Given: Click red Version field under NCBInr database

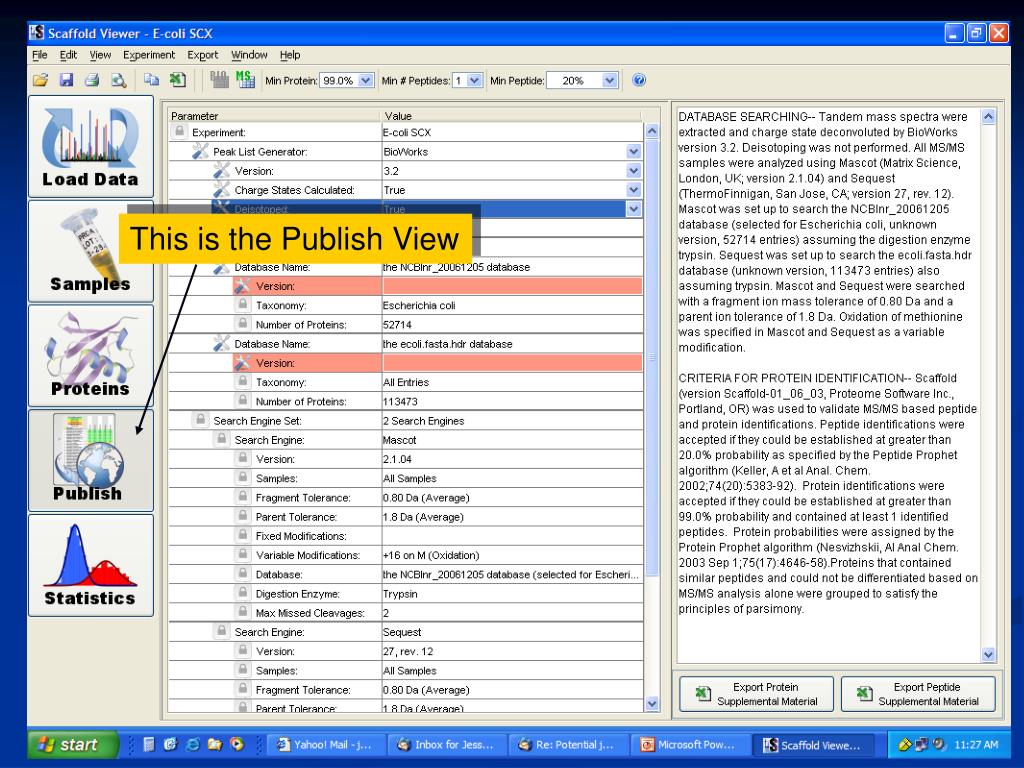Looking at the screenshot, I should pyautogui.click(x=512, y=286).
